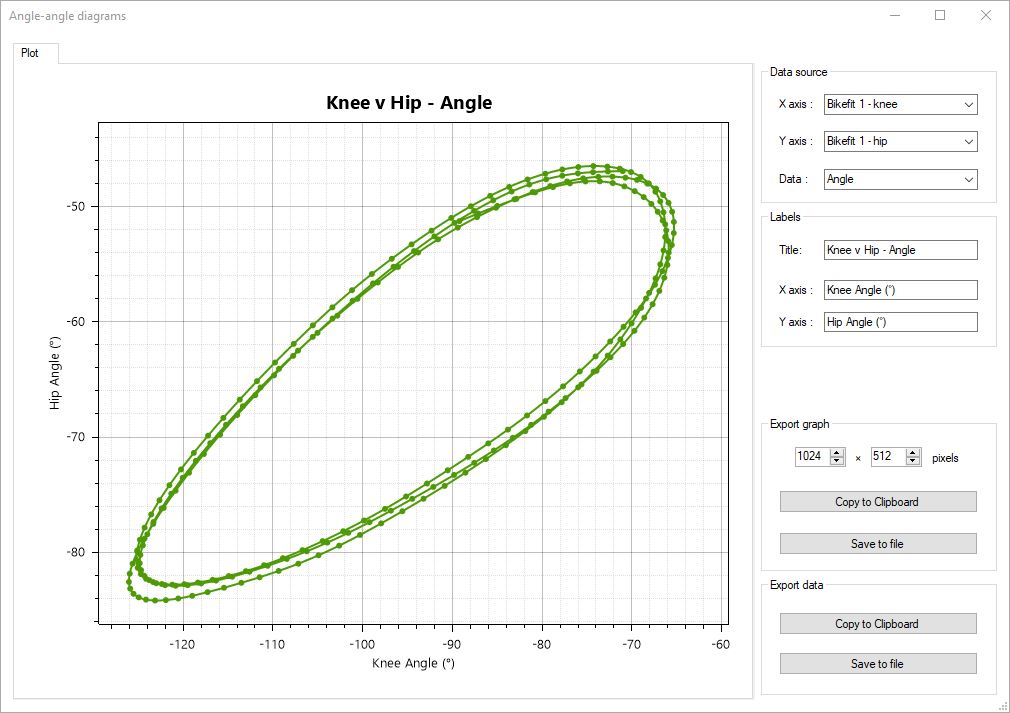This screenshot has width=1010, height=713.
Task: Click the export height value 512
Action: (886, 457)
